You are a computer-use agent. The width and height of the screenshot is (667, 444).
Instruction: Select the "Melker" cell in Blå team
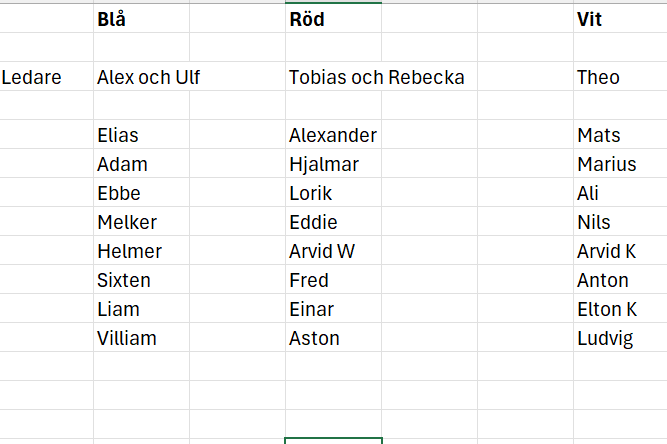[127, 222]
